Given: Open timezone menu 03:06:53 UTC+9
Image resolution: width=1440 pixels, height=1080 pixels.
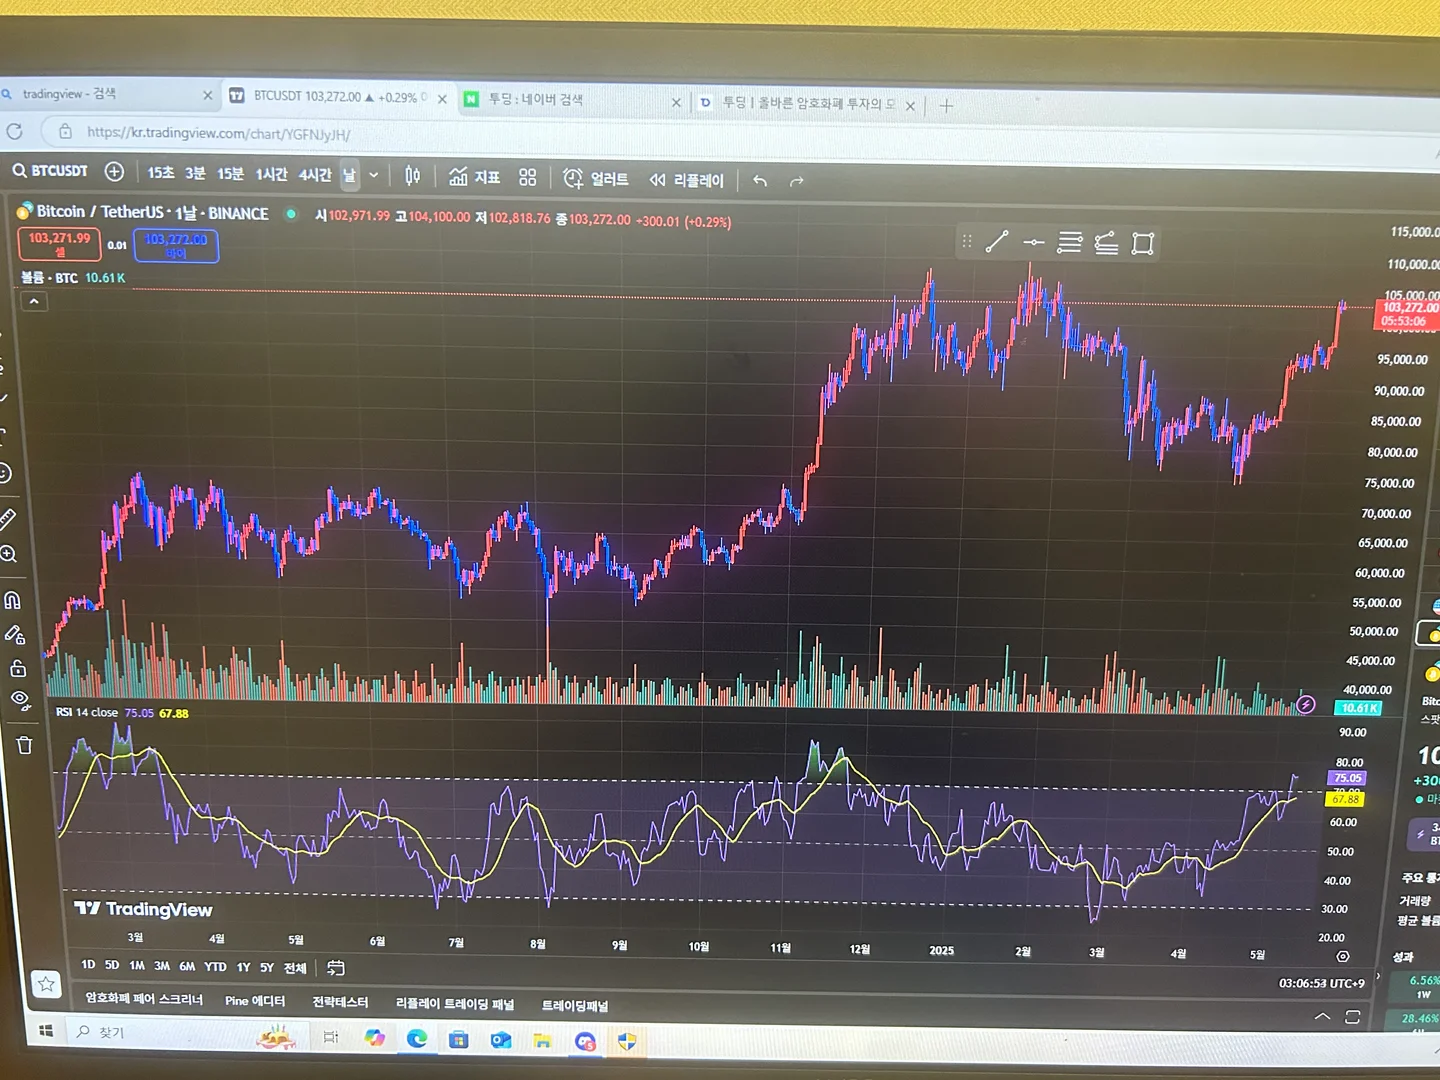Looking at the screenshot, I should (1322, 984).
